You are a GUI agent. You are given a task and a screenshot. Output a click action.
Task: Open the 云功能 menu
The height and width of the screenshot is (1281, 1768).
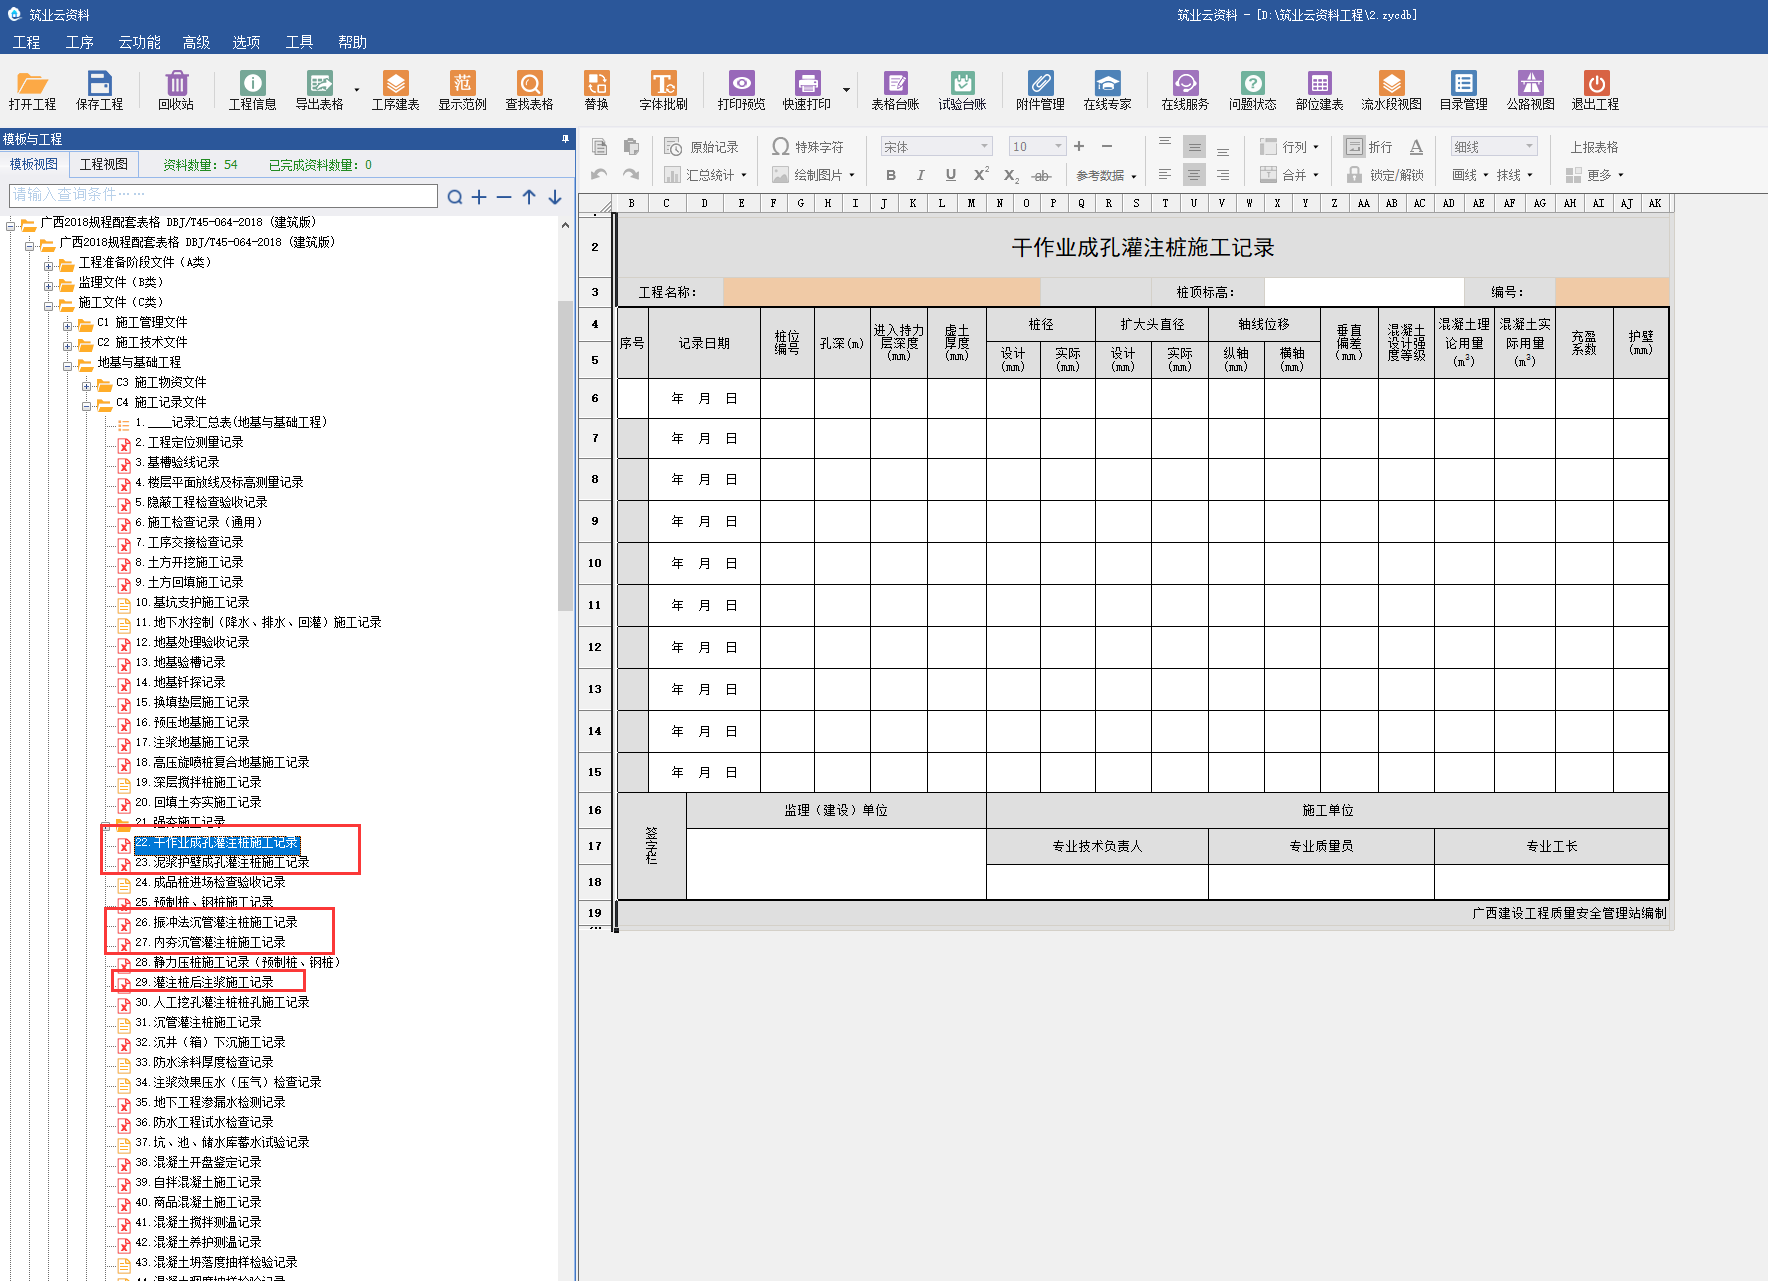tap(139, 42)
